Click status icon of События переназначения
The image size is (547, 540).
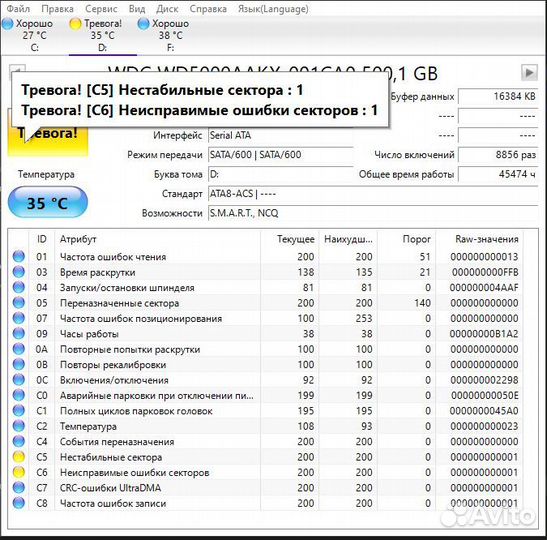[19, 441]
